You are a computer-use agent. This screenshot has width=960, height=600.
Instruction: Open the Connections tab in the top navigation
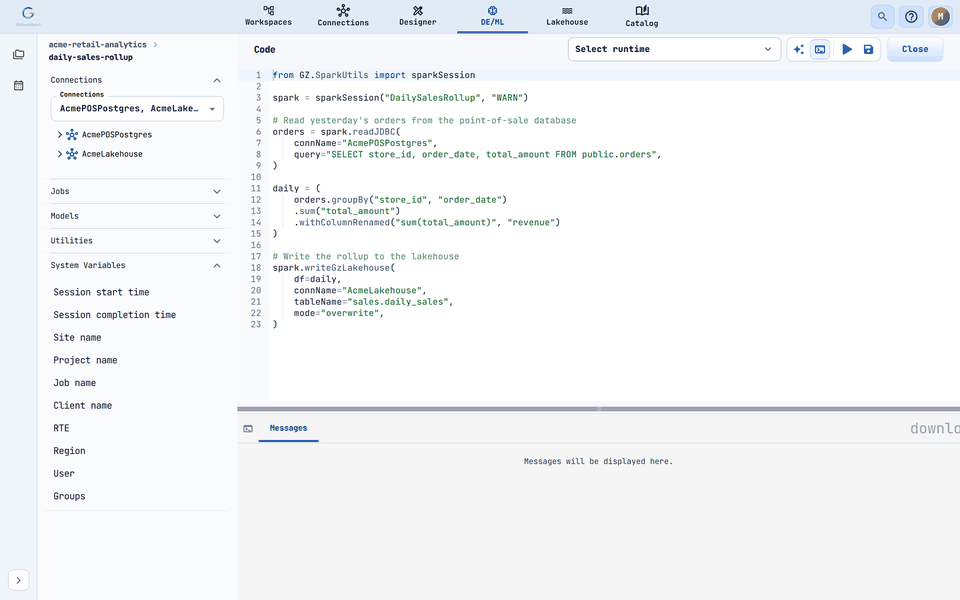pos(343,16)
